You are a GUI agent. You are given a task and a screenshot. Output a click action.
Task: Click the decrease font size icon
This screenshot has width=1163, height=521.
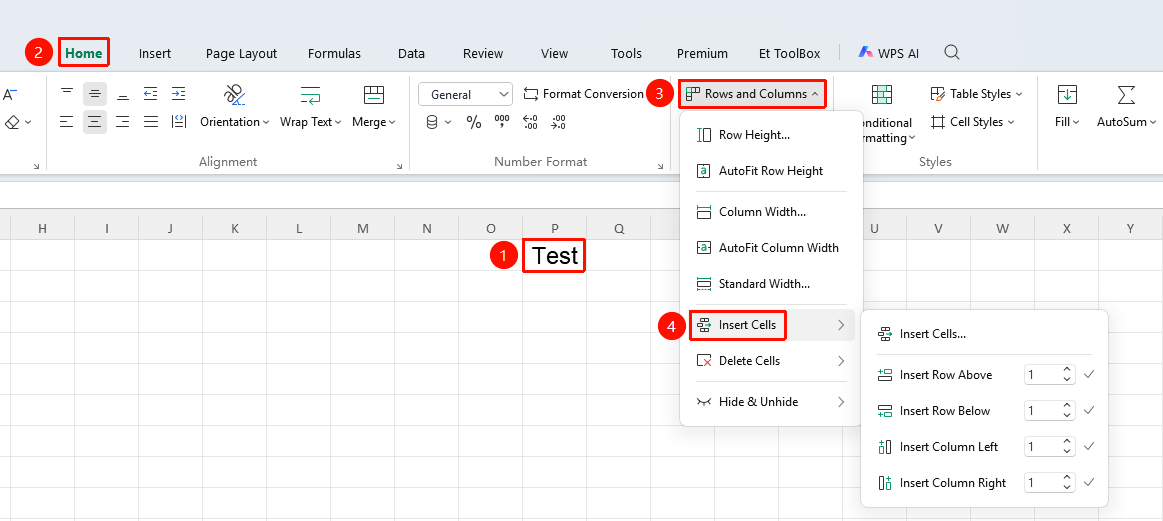tap(10, 94)
